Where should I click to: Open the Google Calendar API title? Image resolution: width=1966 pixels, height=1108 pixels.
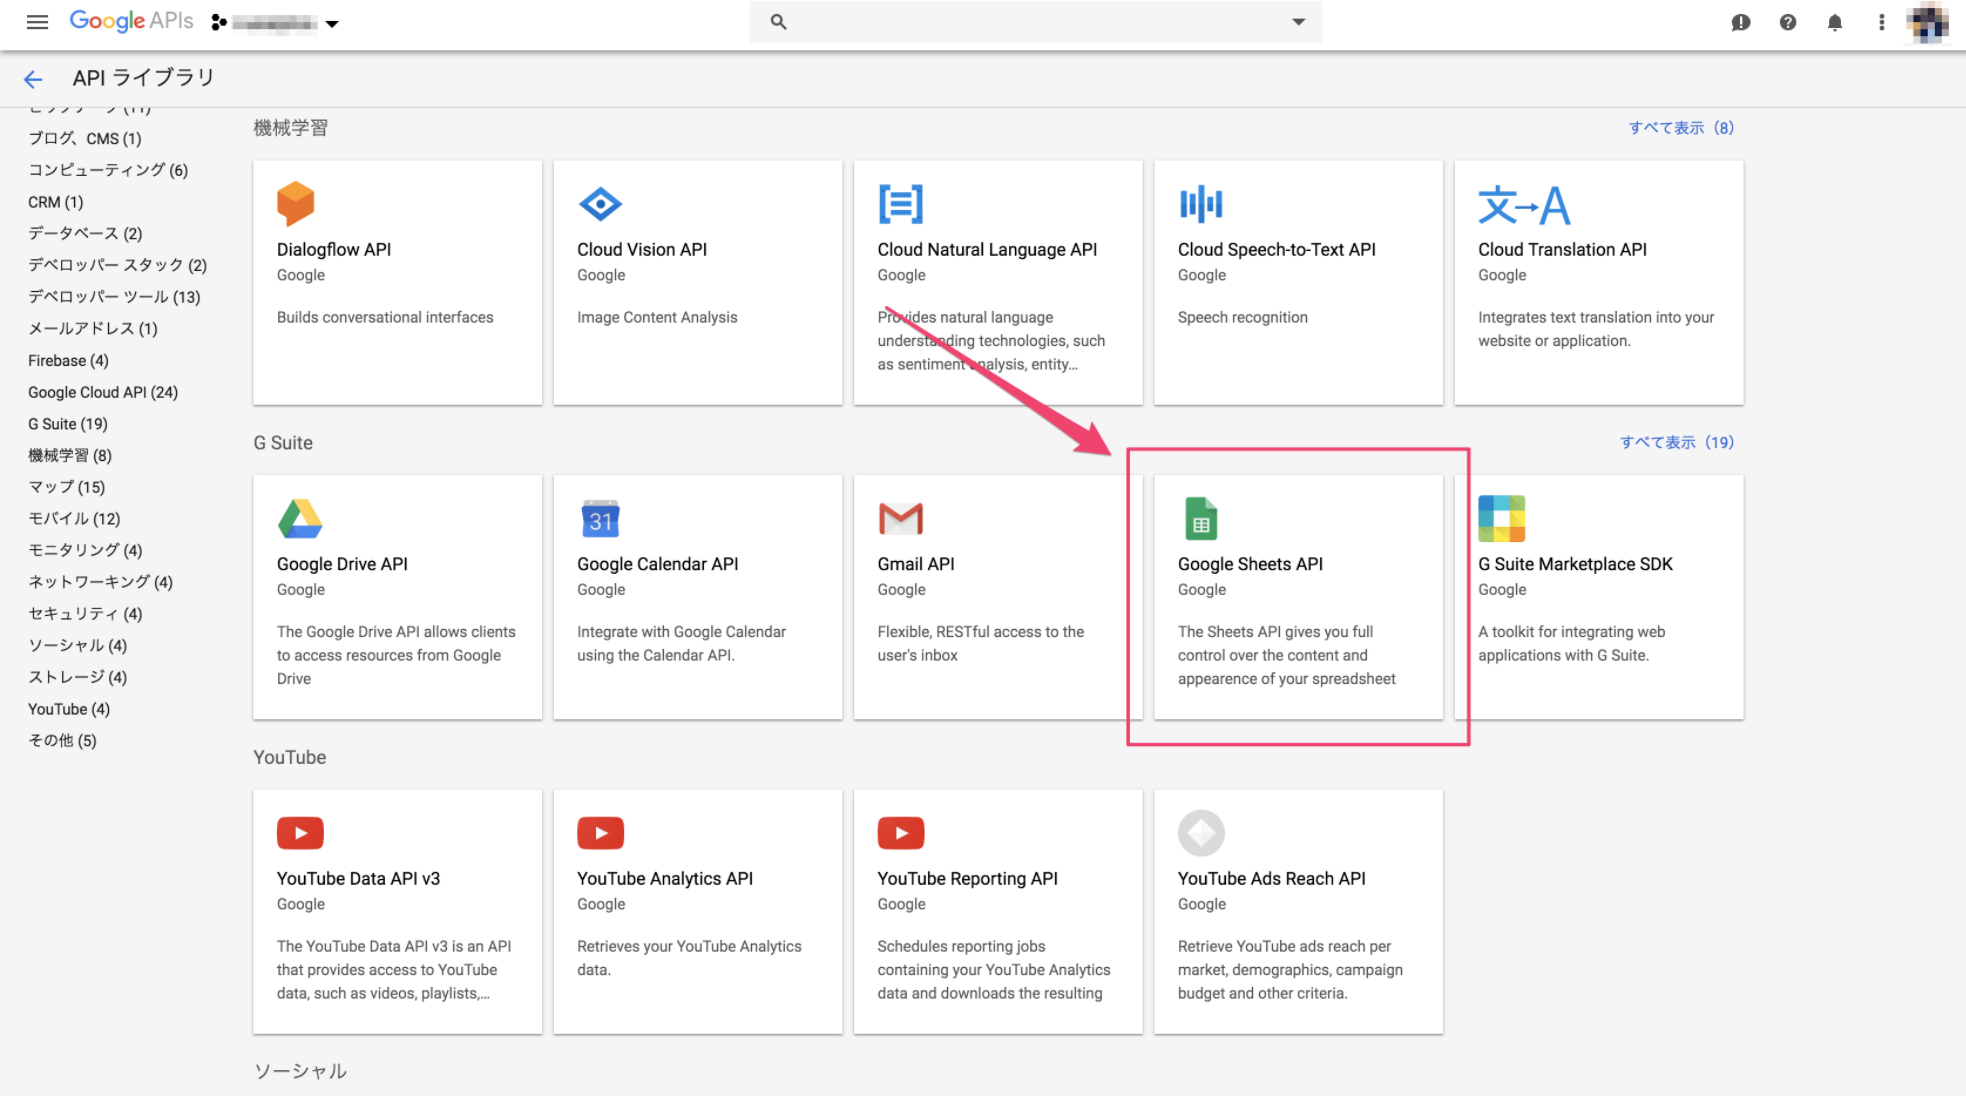[x=658, y=565]
